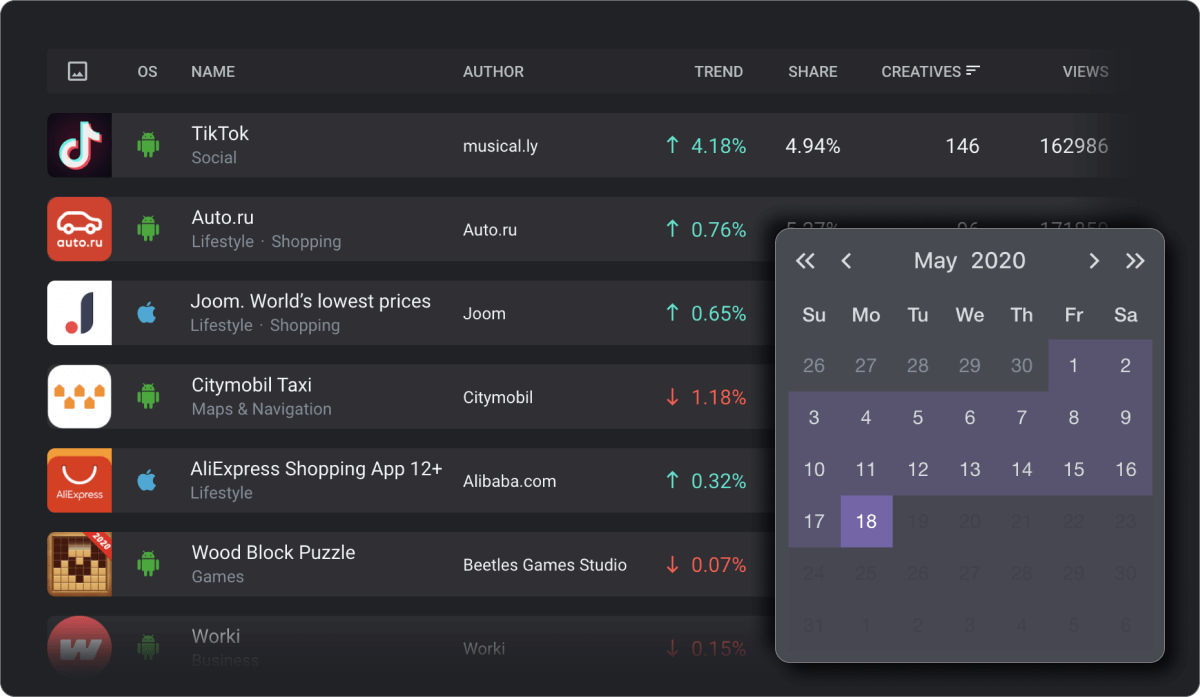The image size is (1200, 697).
Task: Go to previous month in calendar
Action: pyautogui.click(x=846, y=261)
